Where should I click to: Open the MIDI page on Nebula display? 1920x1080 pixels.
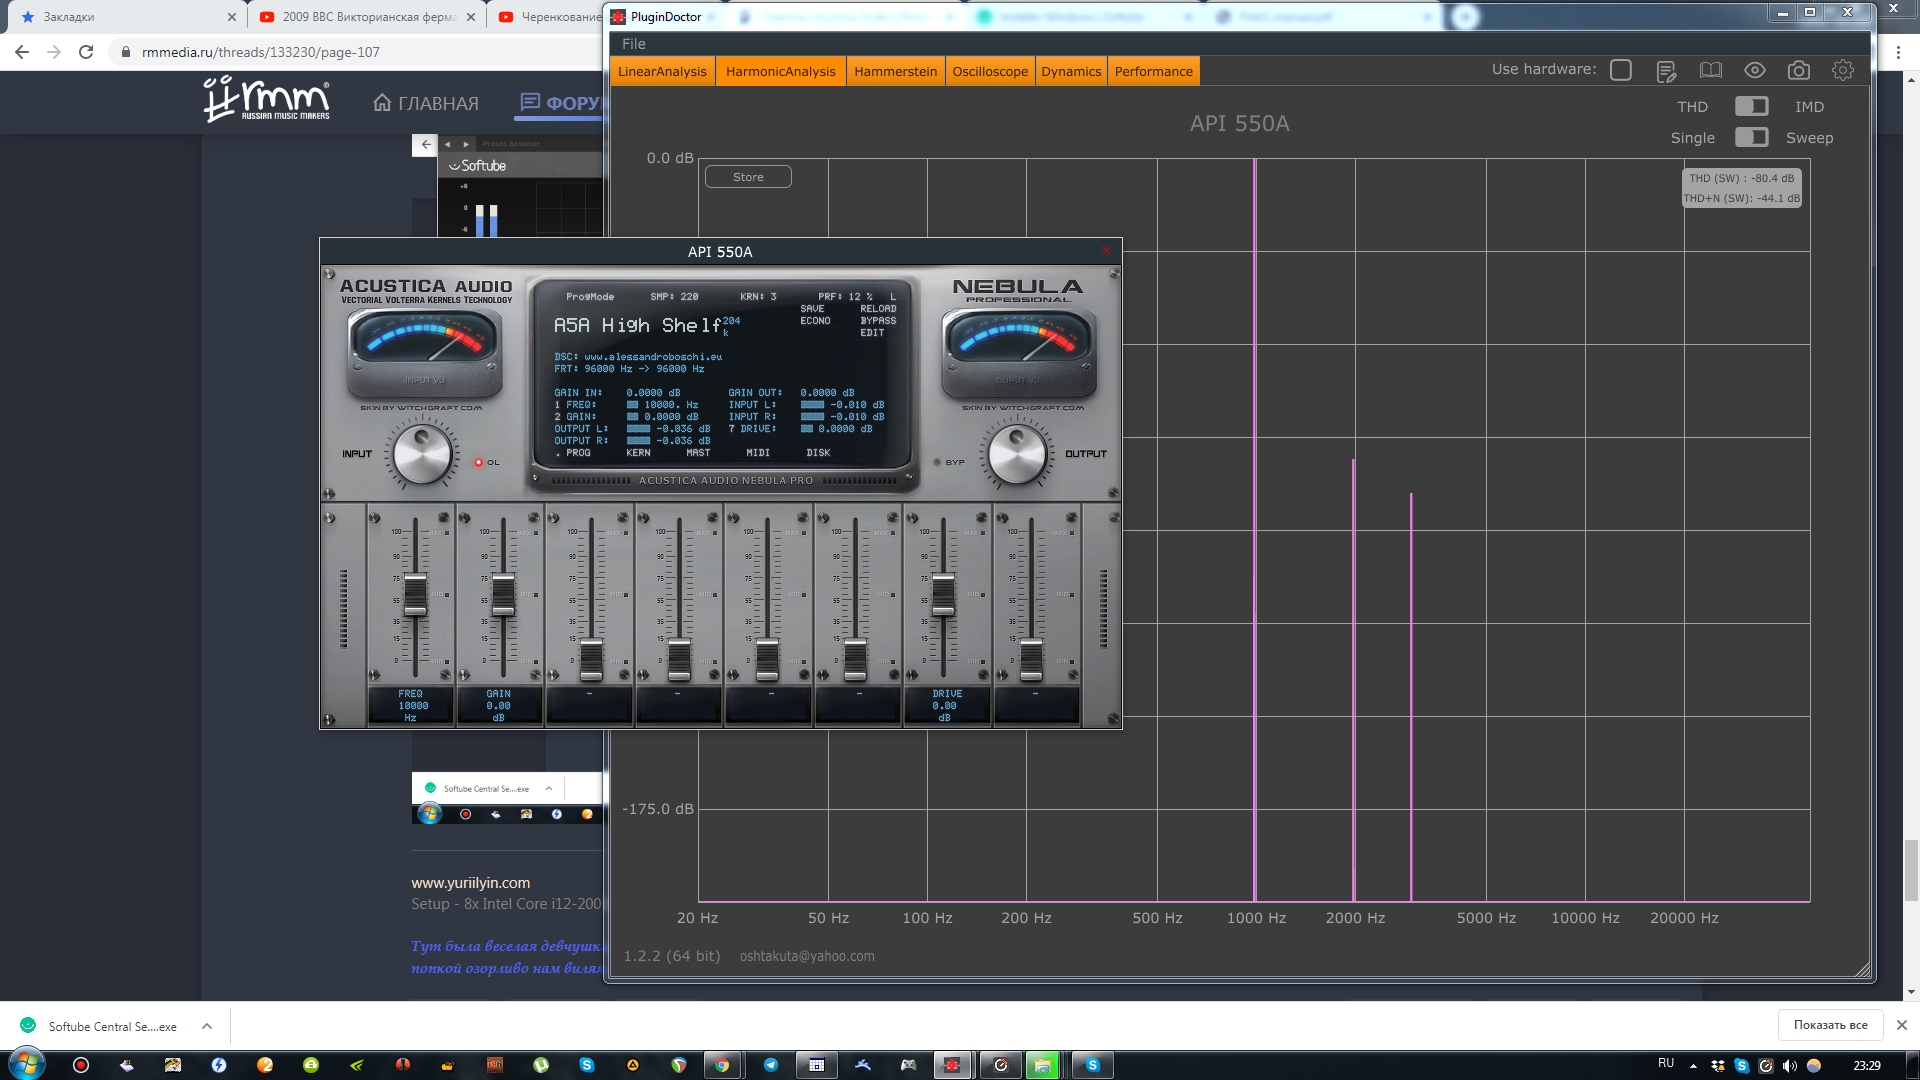click(x=758, y=453)
